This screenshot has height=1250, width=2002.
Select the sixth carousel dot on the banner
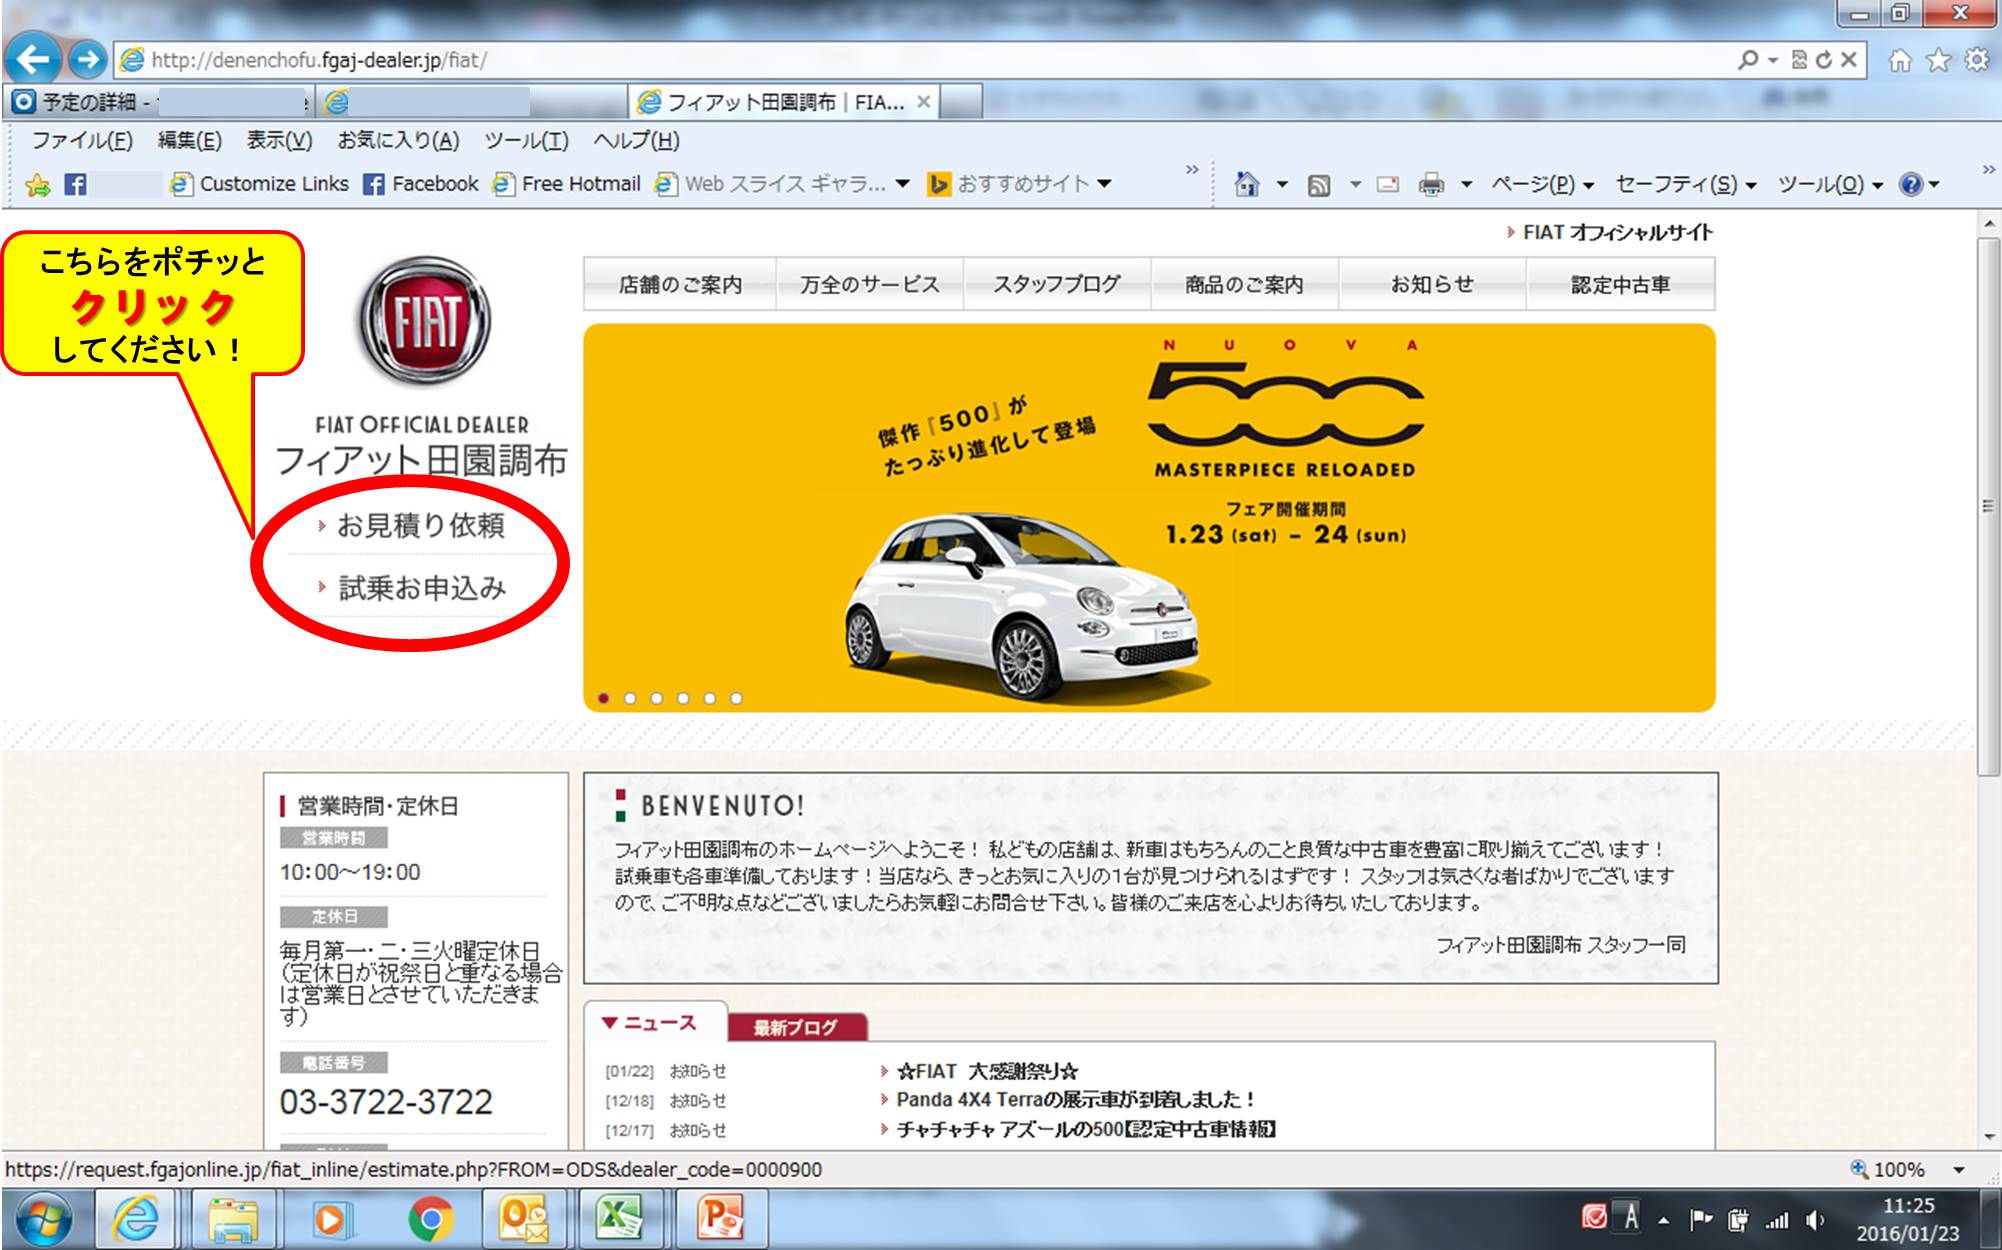736,698
